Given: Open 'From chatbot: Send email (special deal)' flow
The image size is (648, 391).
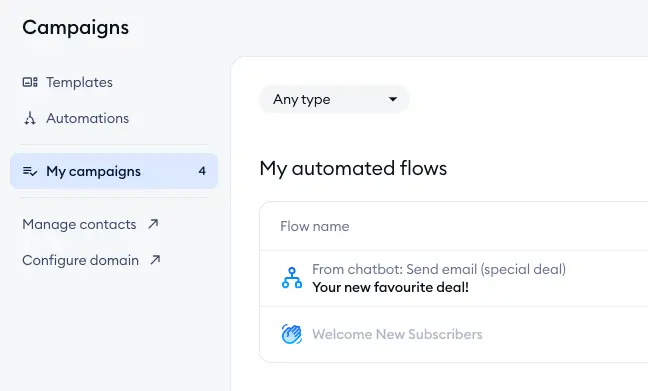Looking at the screenshot, I should (439, 269).
